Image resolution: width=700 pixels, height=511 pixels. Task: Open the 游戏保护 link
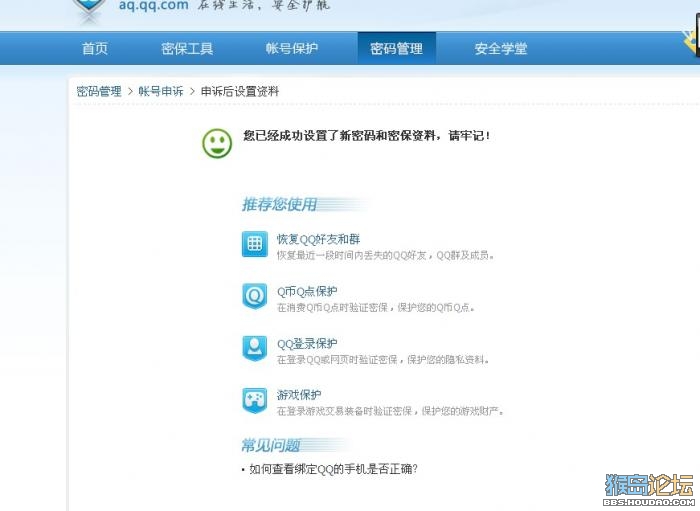click(x=299, y=395)
